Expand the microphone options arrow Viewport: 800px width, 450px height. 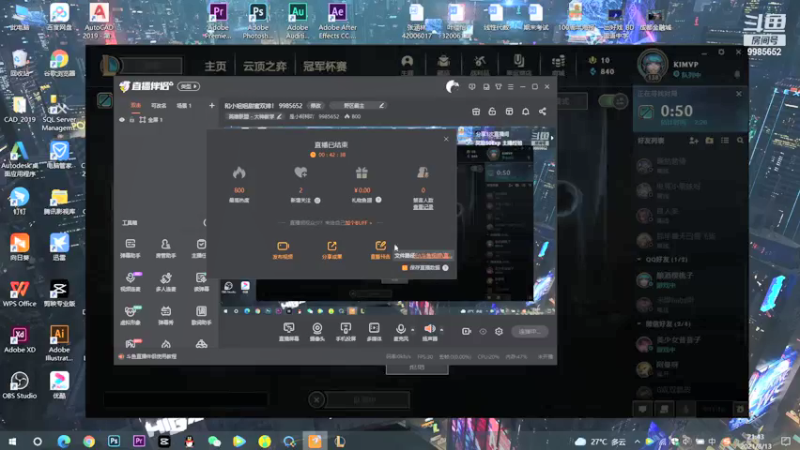click(x=413, y=330)
